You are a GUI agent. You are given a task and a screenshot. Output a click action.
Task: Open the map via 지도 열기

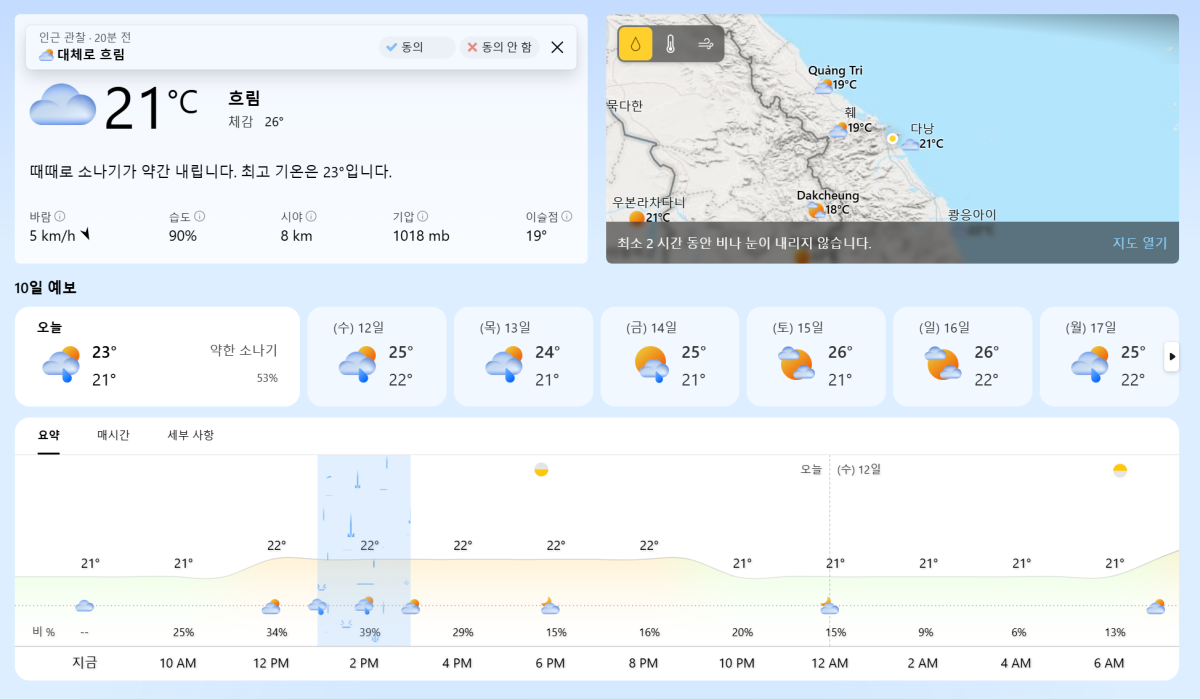1139,243
